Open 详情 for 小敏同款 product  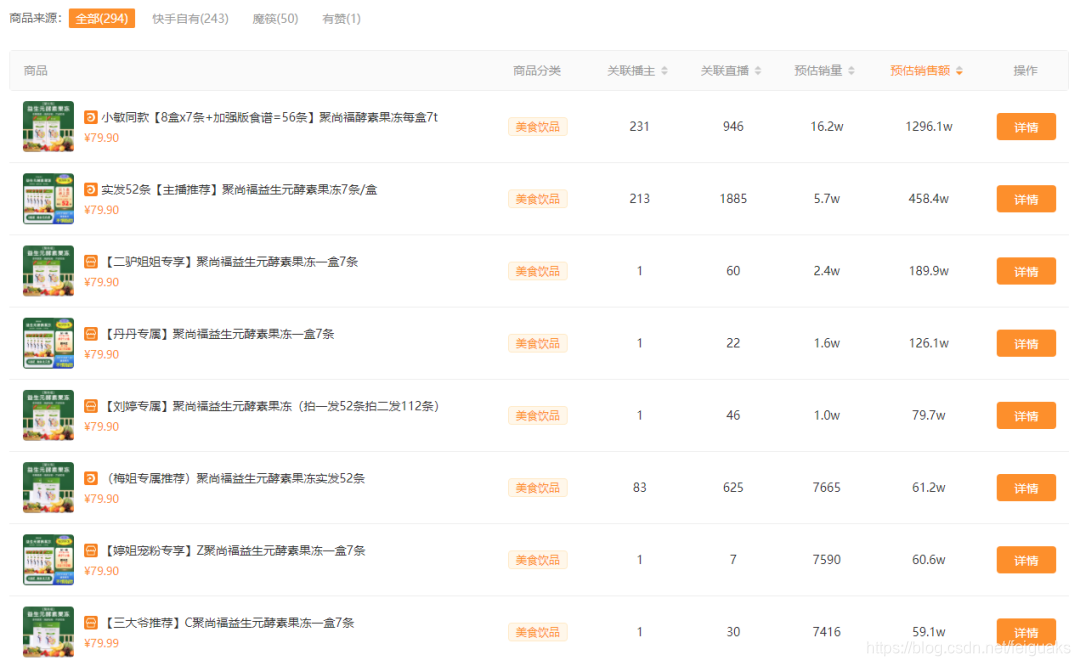tap(1026, 127)
